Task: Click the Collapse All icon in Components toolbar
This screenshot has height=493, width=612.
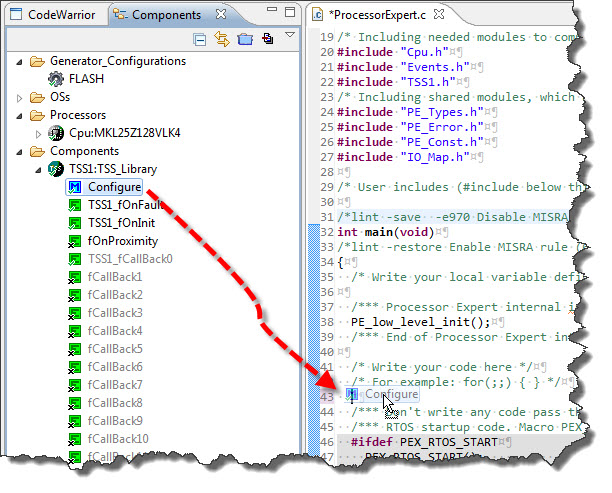Action: coord(200,39)
